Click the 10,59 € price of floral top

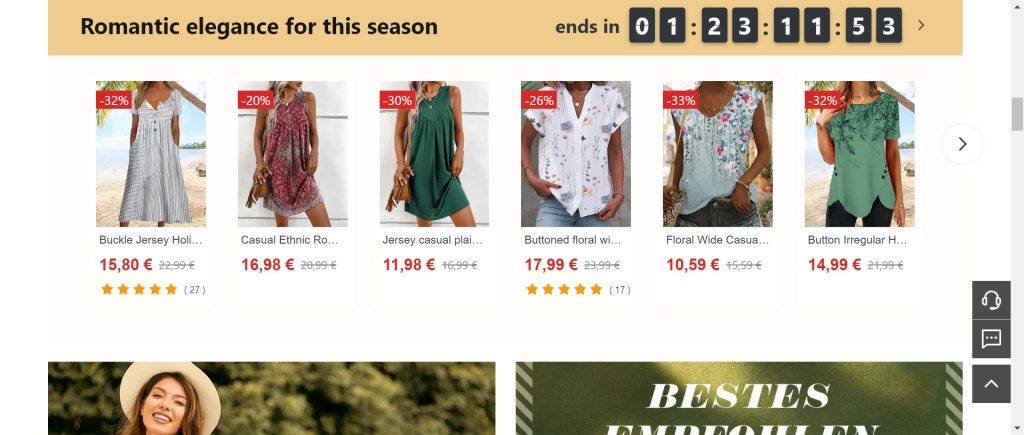pyautogui.click(x=692, y=265)
